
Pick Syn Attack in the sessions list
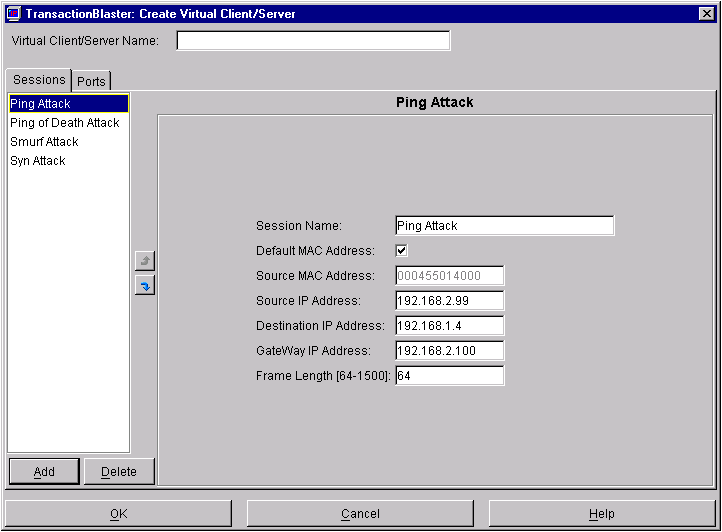pos(69,161)
